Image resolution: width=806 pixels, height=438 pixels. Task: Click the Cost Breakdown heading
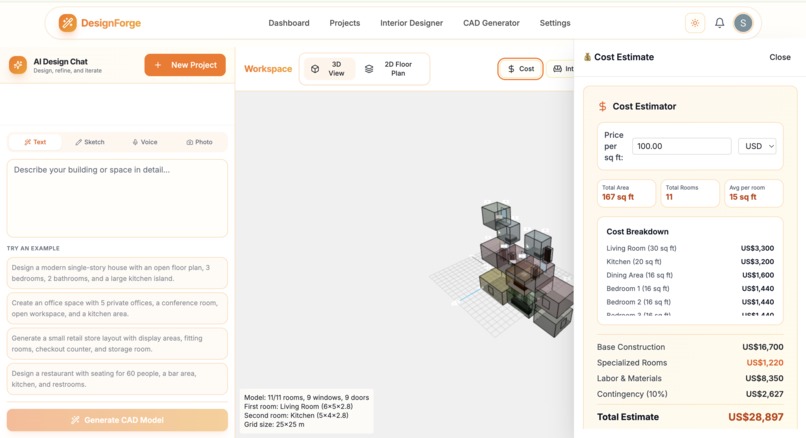(x=637, y=232)
